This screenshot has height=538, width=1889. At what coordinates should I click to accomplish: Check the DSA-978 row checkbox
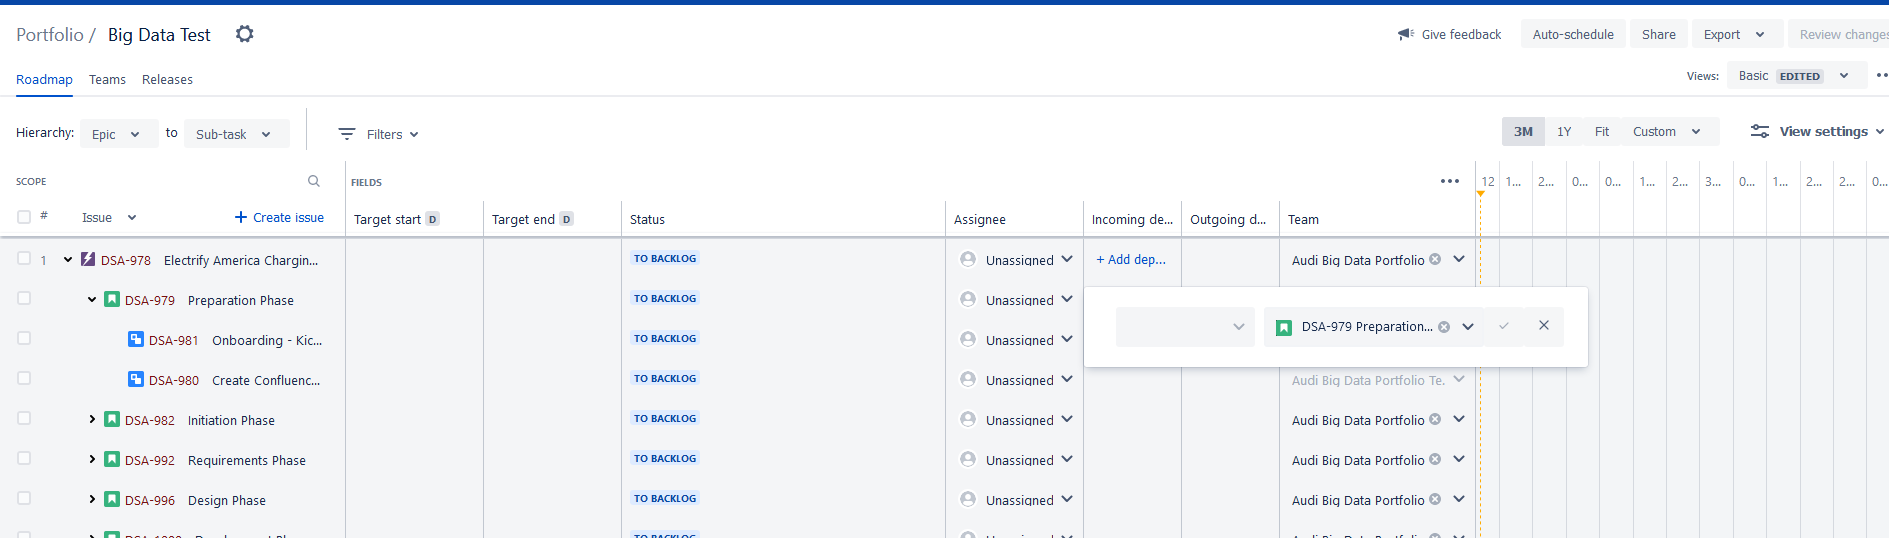point(24,258)
